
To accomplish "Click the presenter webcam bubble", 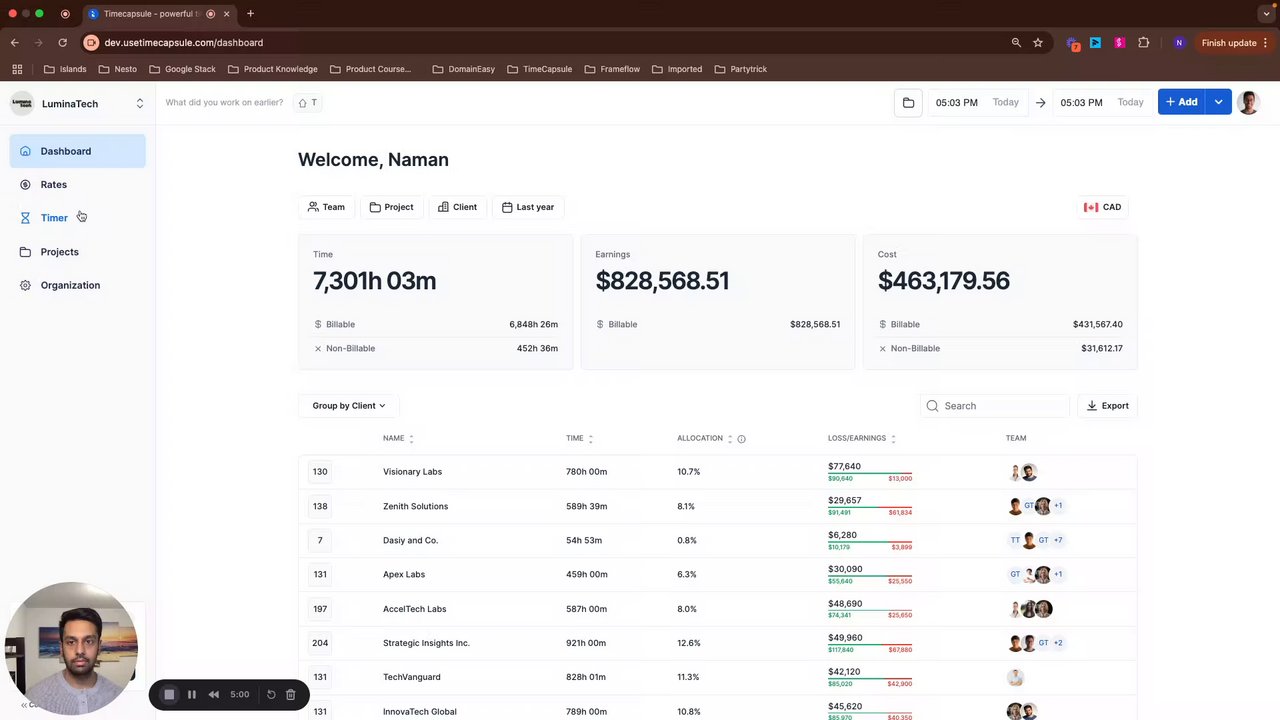I will [x=71, y=648].
